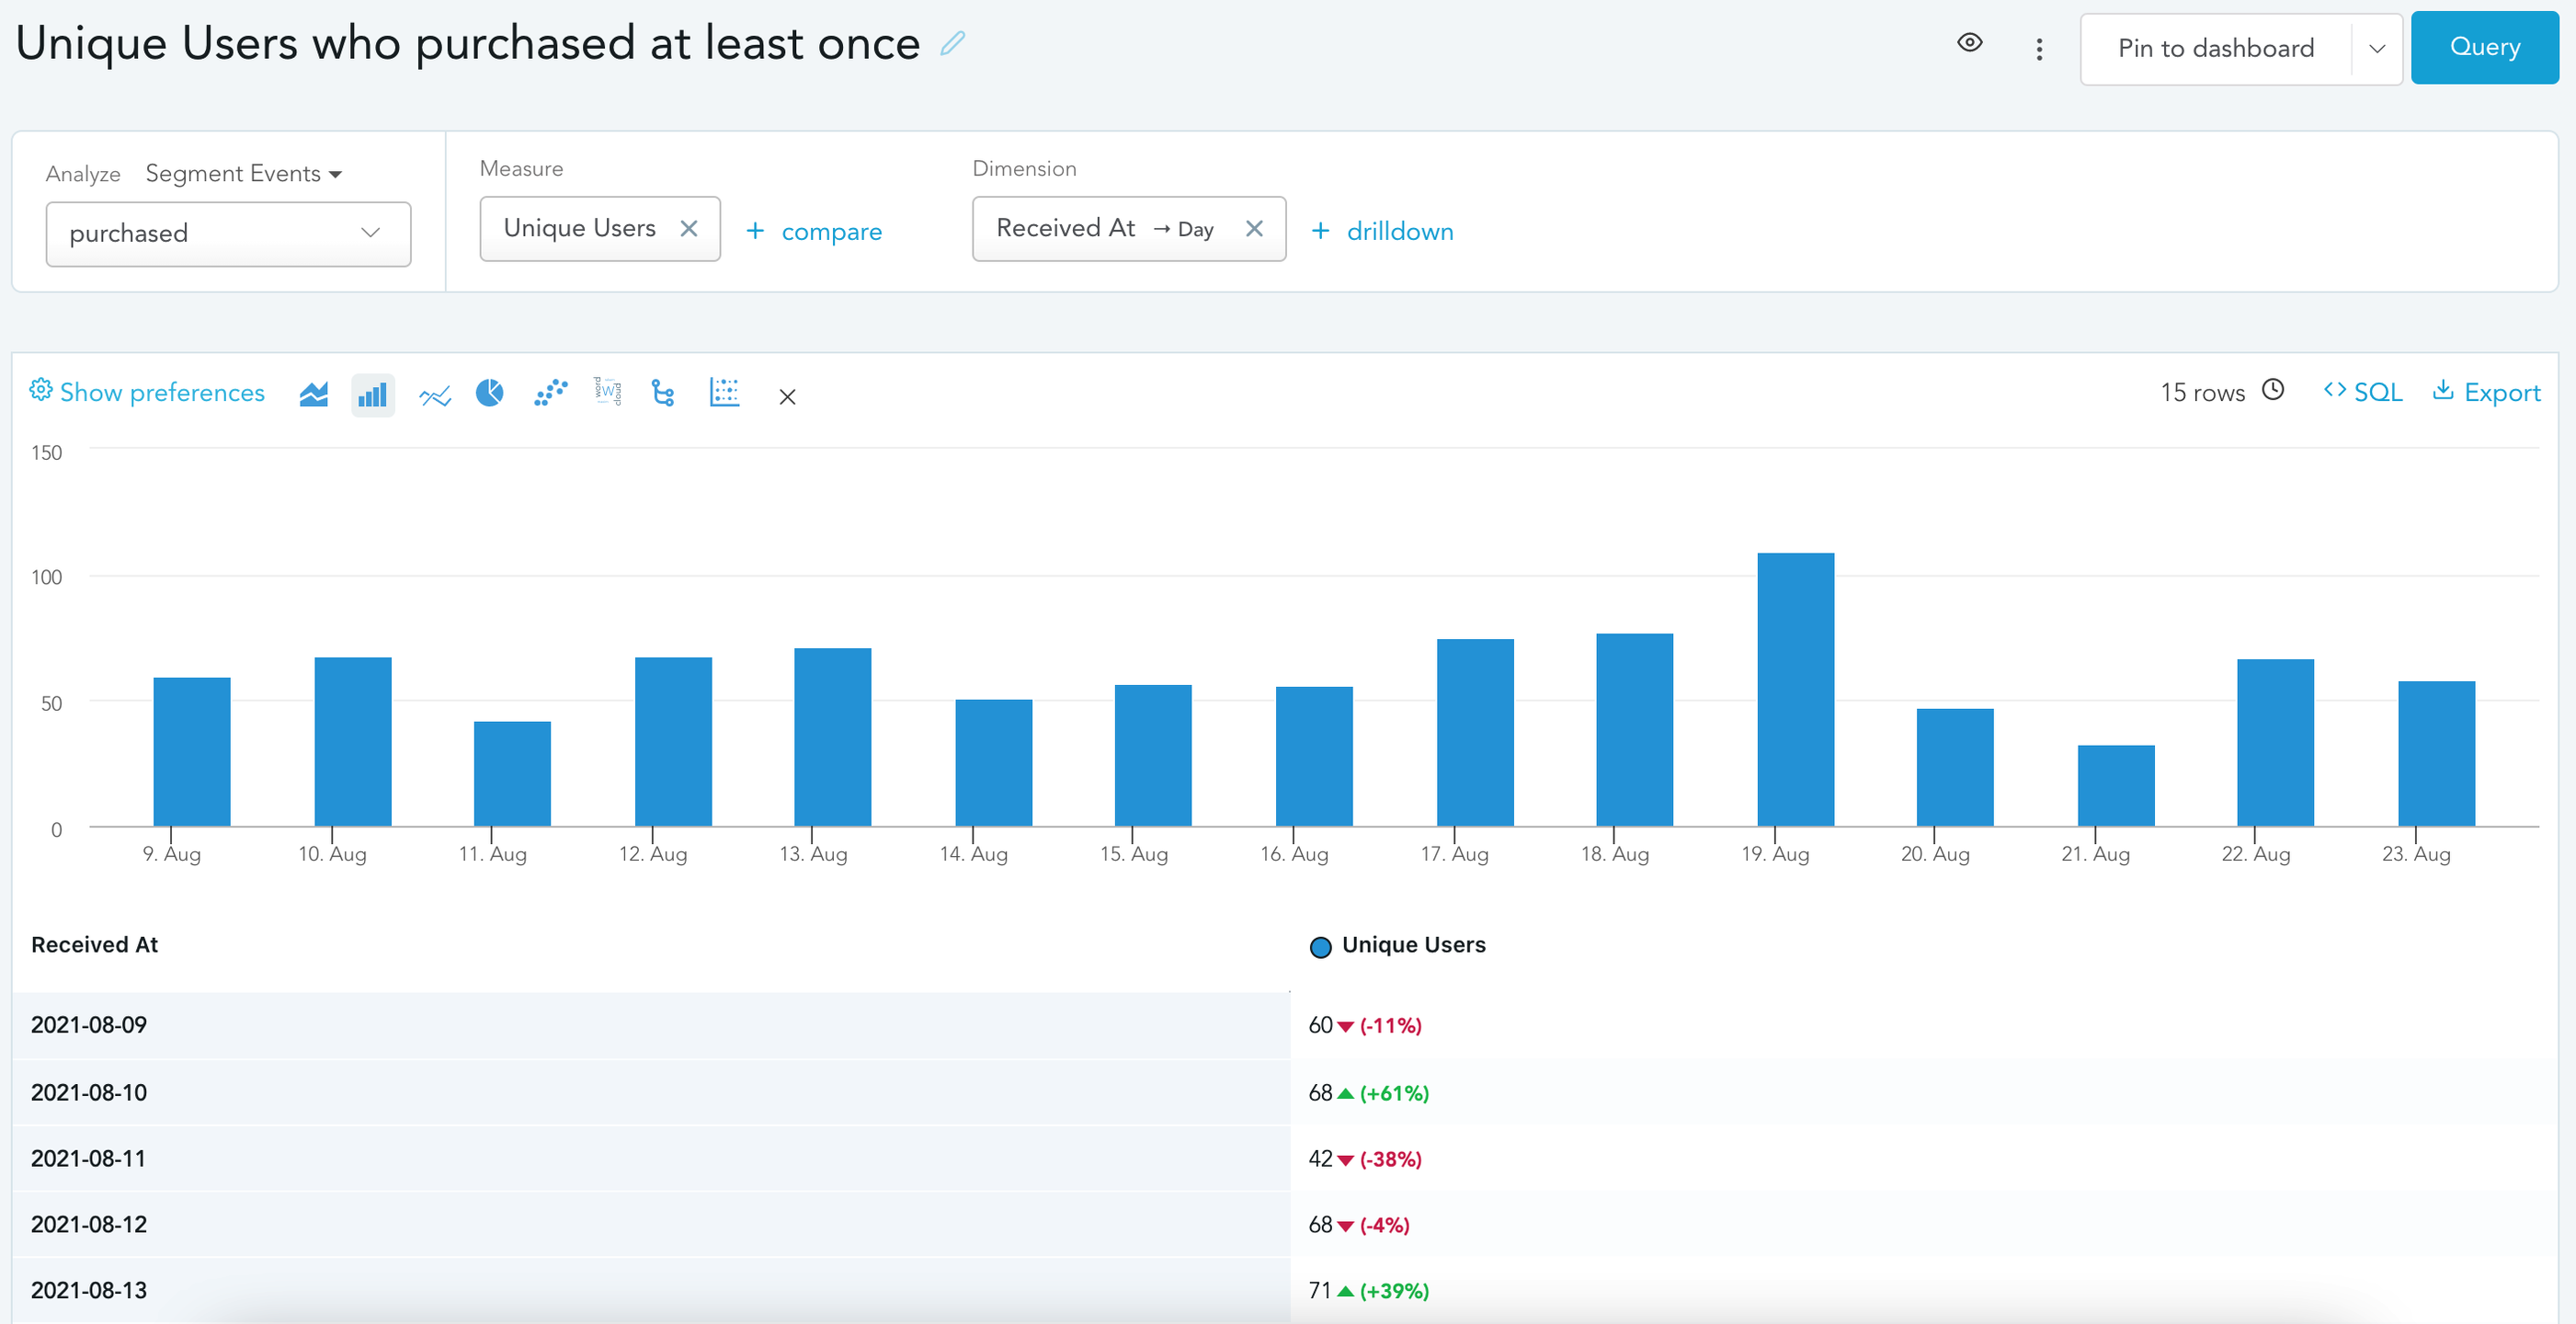Open the purchased event dropdown
Image resolution: width=2576 pixels, height=1324 pixels.
[x=228, y=234]
